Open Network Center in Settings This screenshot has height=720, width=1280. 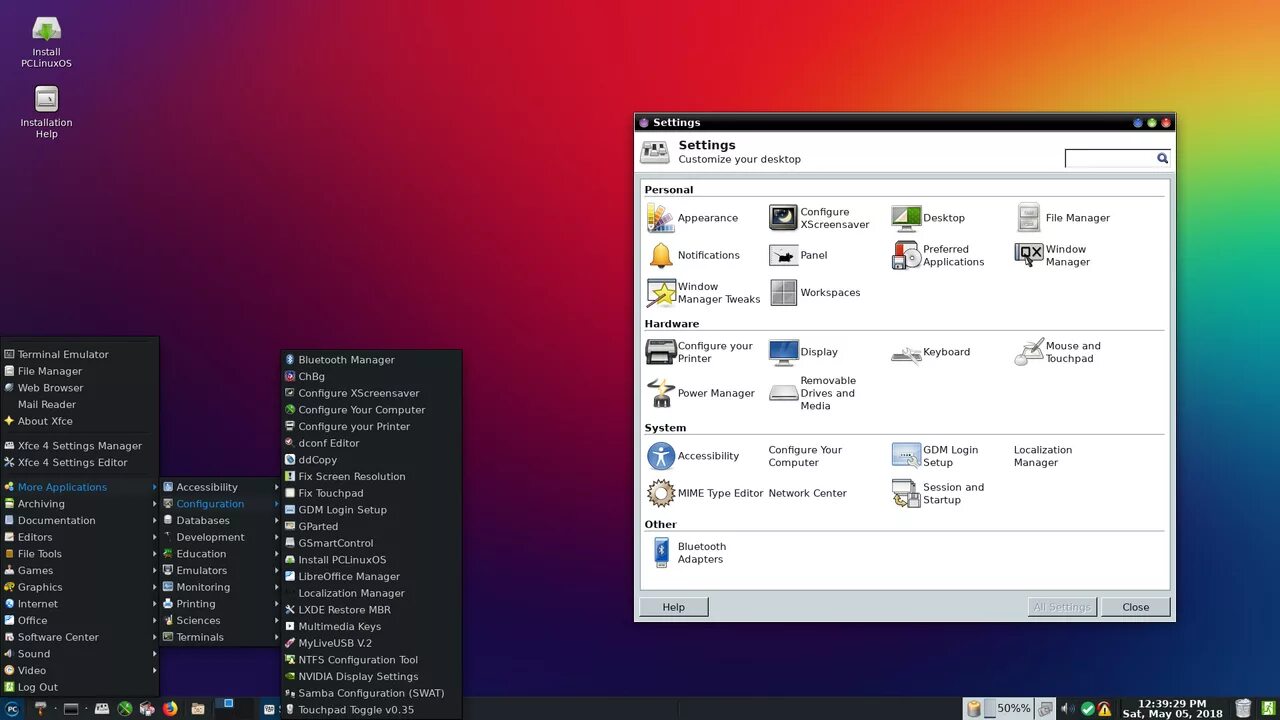(807, 493)
